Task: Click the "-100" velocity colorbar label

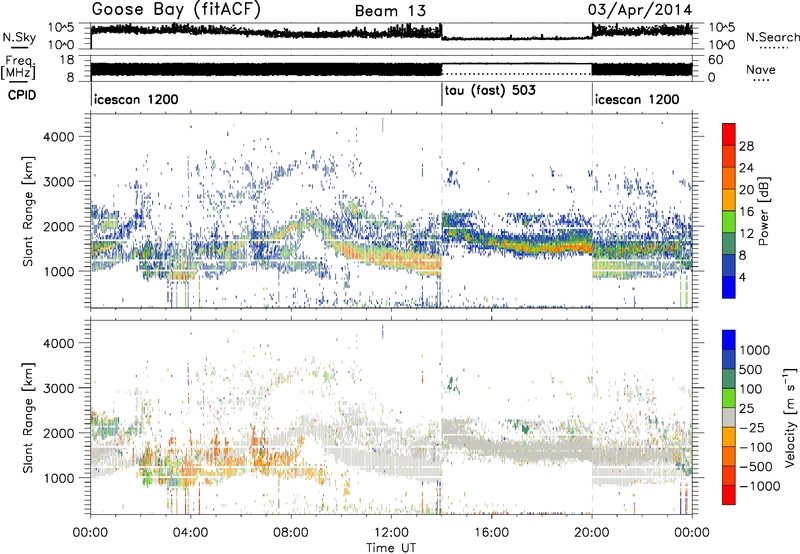Action: 756,447
